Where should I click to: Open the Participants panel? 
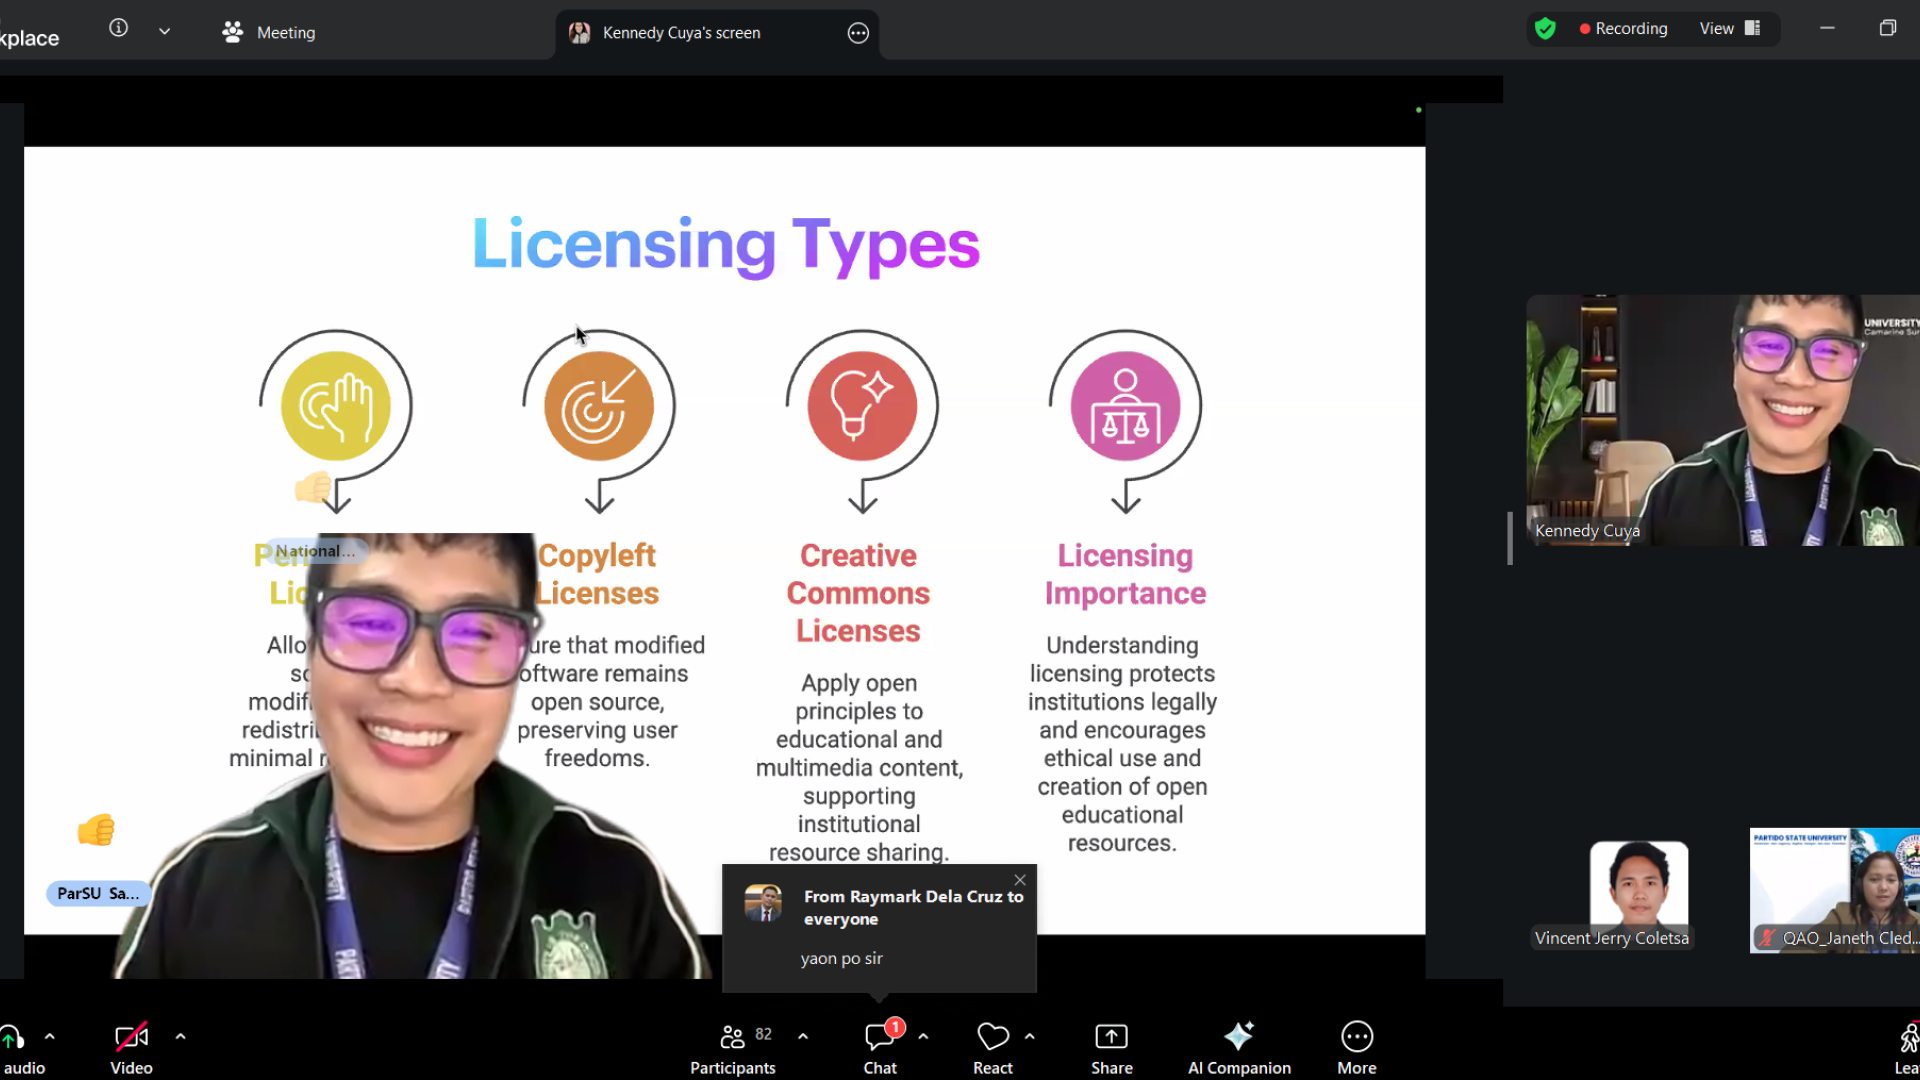(733, 1047)
